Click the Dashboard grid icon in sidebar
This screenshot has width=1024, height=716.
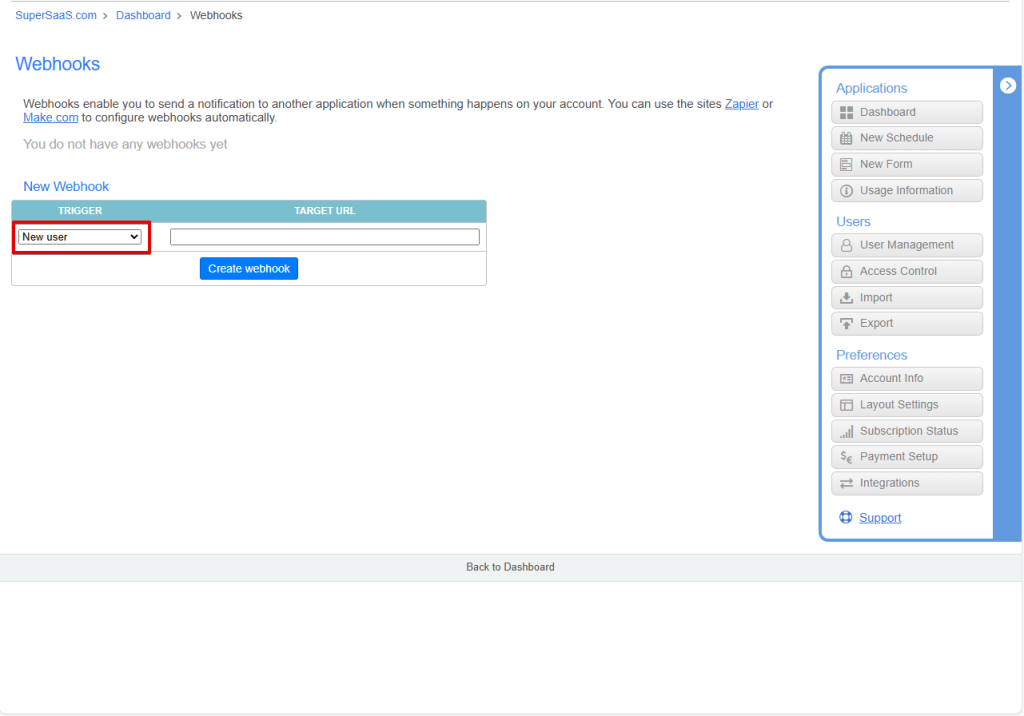coord(846,113)
